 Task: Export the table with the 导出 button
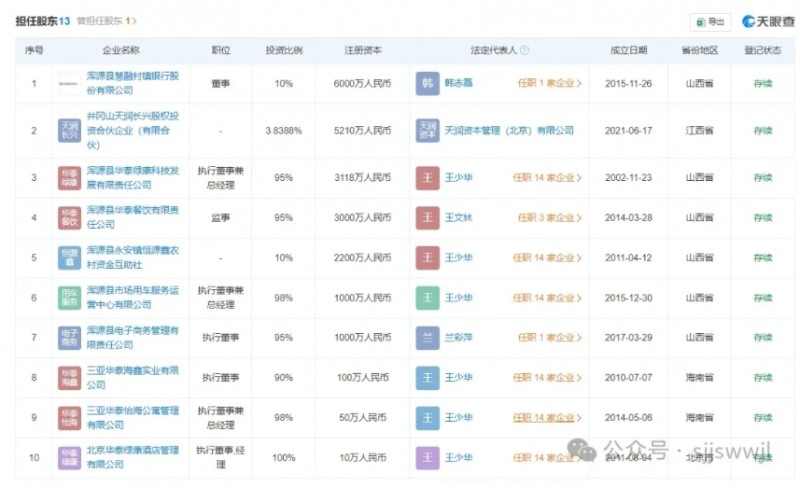(x=711, y=22)
